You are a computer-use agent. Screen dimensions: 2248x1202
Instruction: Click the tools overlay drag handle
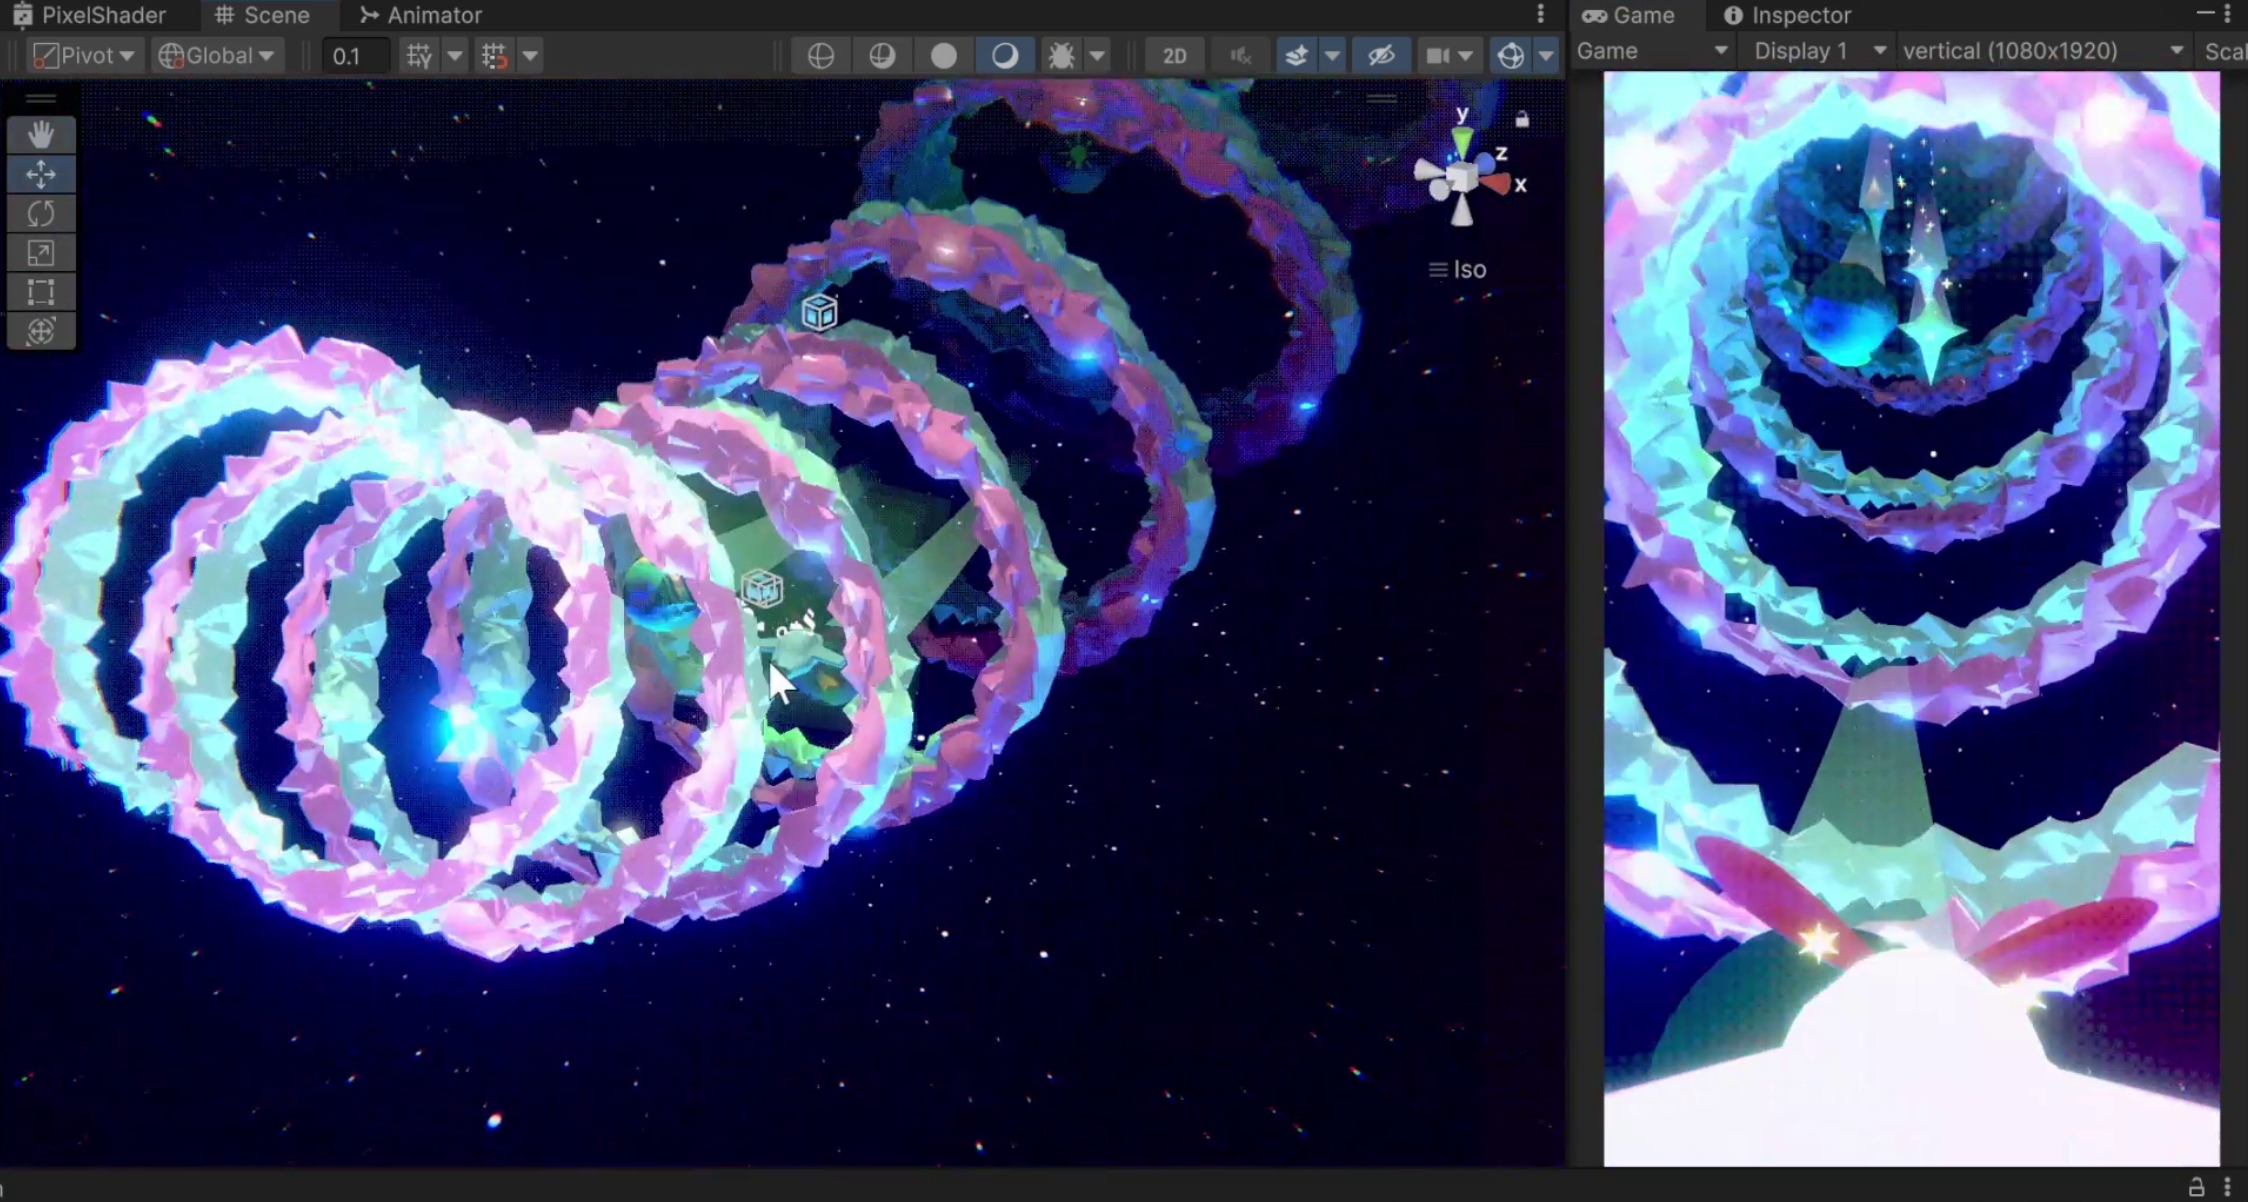point(41,99)
